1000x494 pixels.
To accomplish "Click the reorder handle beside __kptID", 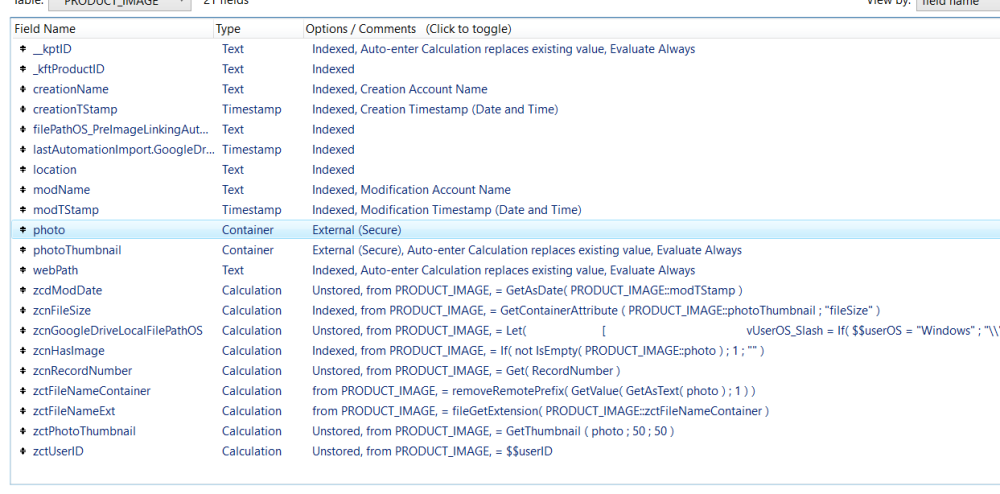I will click(22, 49).
